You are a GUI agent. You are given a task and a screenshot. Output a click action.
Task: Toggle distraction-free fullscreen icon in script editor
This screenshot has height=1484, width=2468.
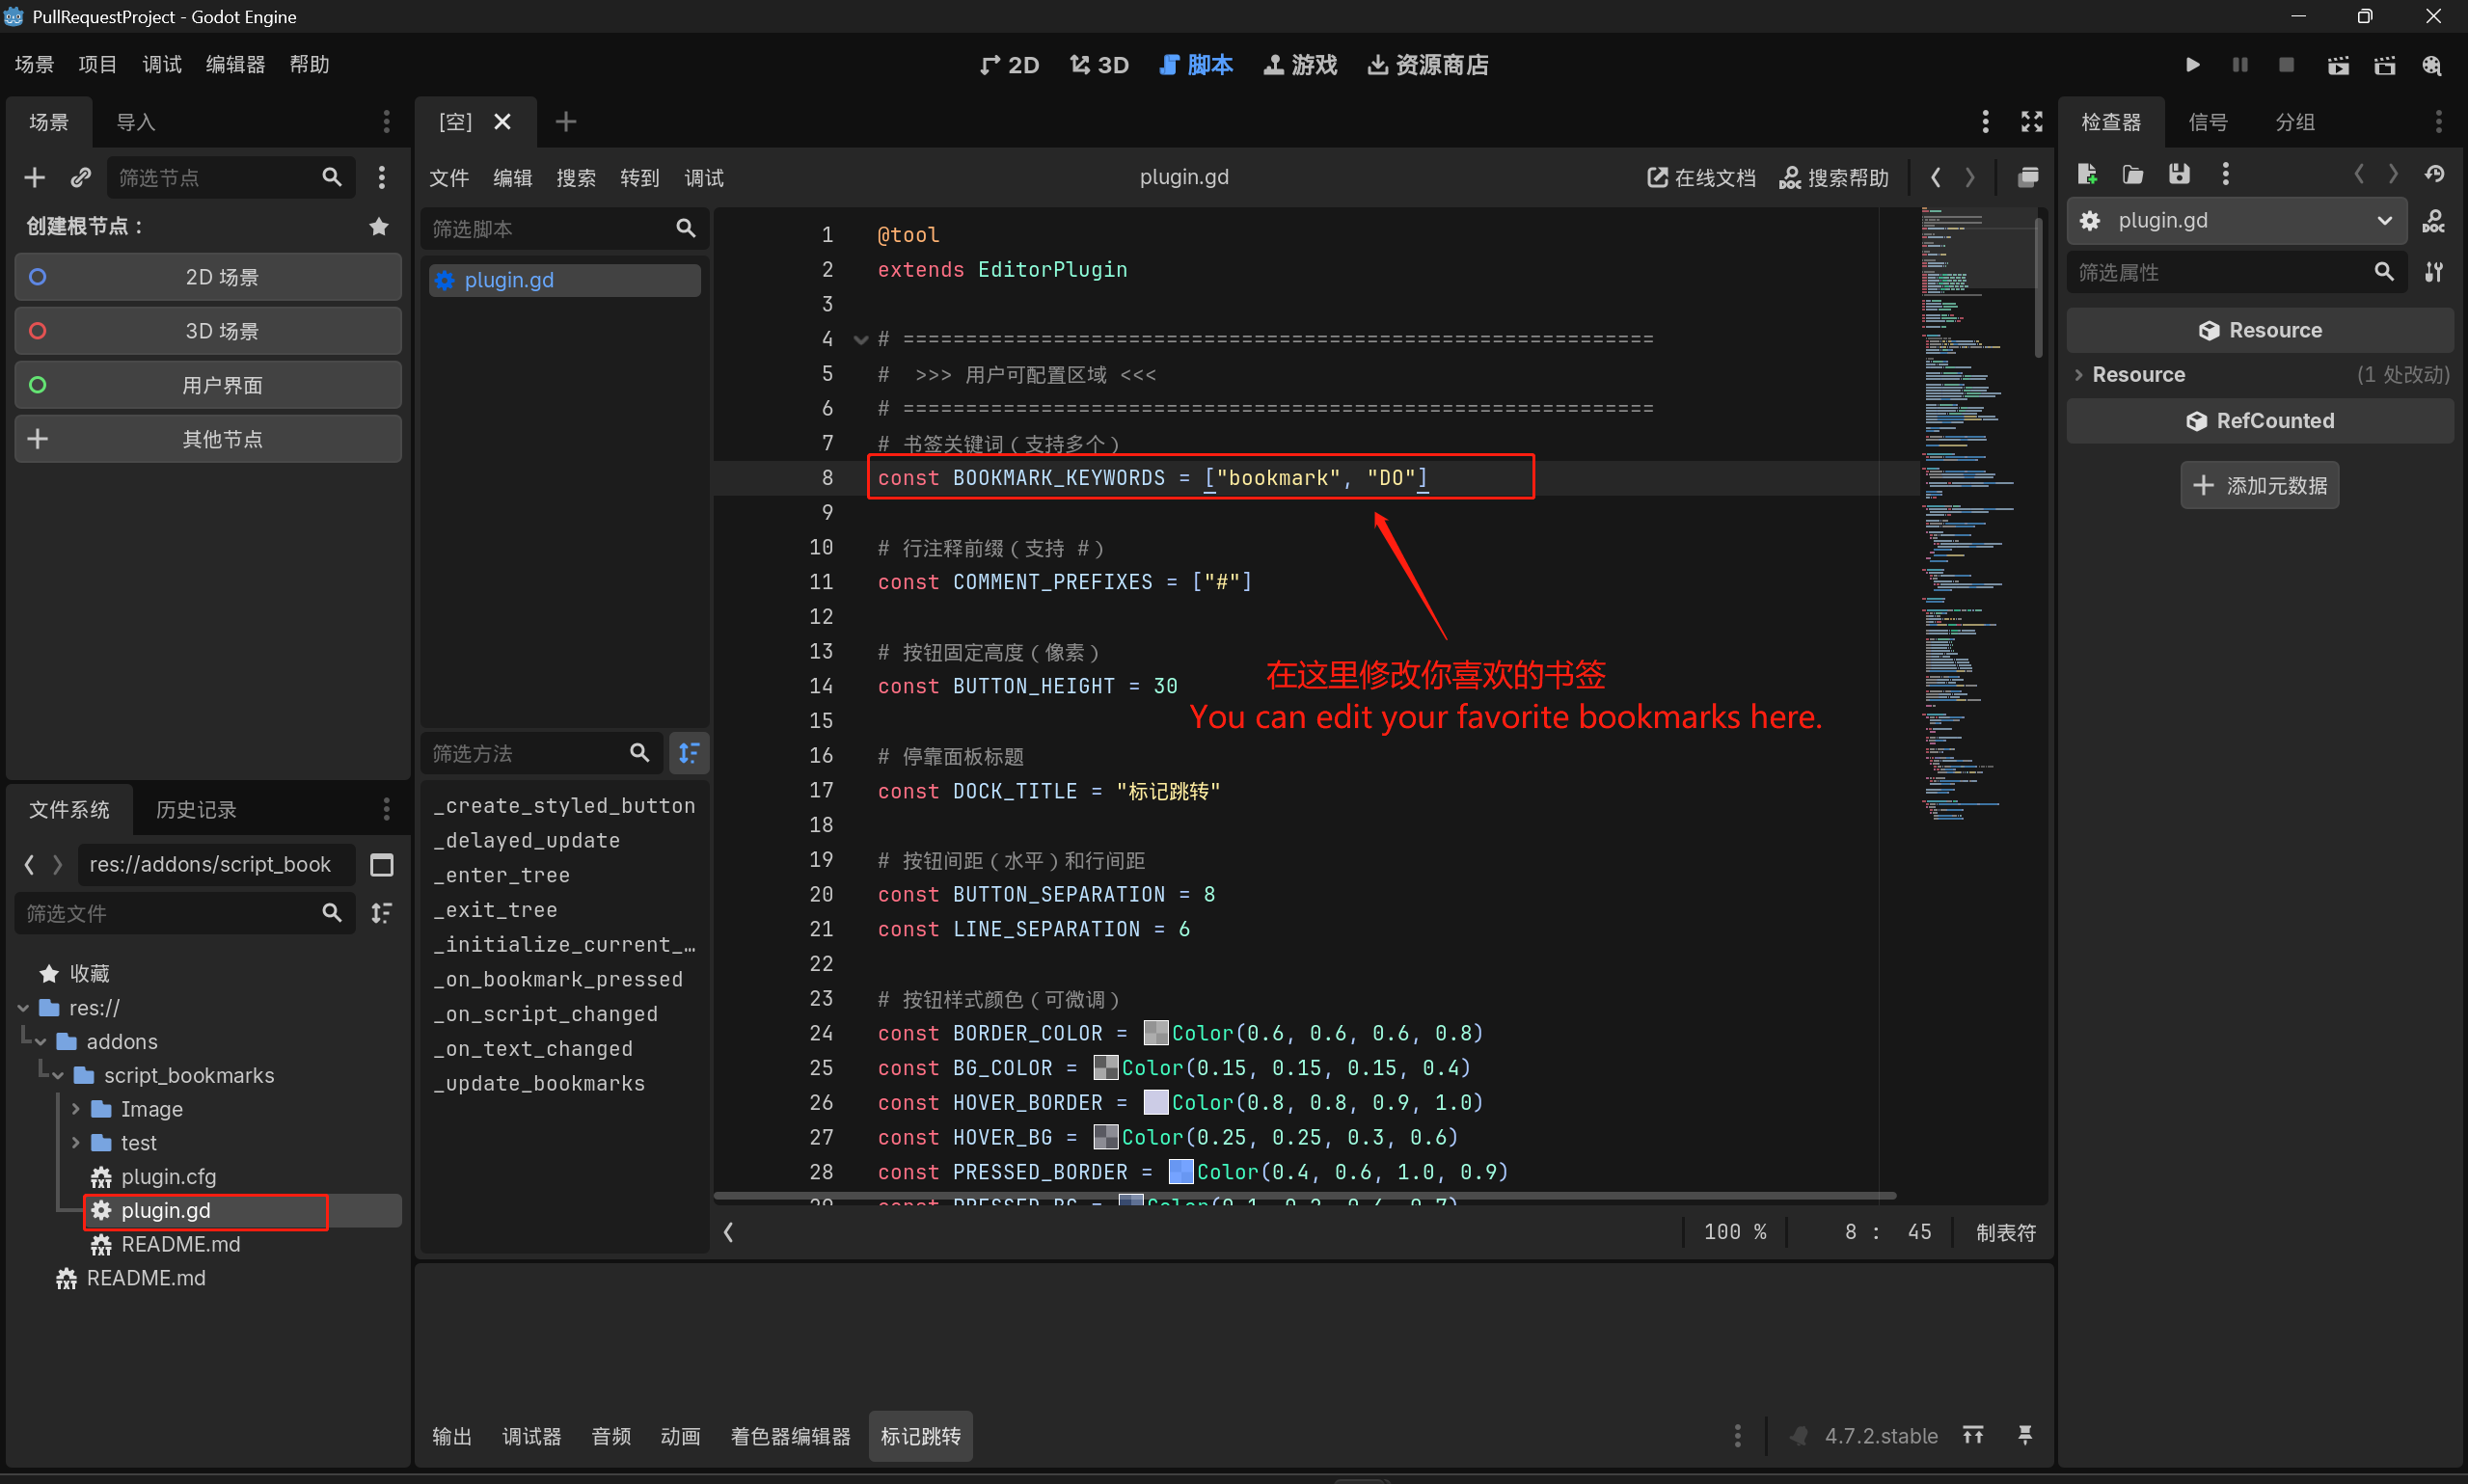(2031, 121)
